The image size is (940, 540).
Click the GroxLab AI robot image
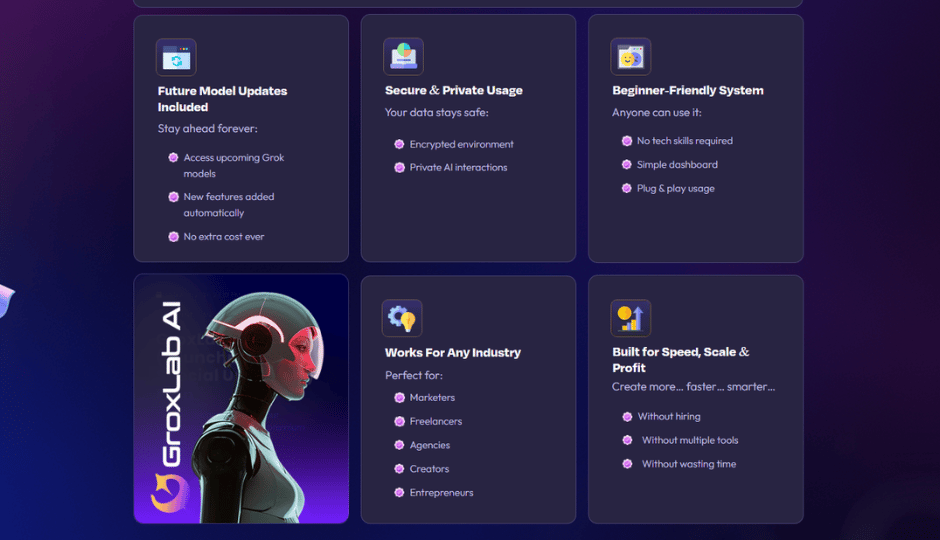[242, 399]
